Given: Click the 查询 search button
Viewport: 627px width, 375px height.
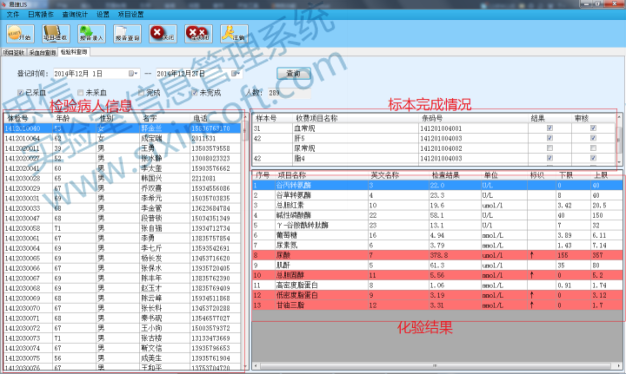Looking at the screenshot, I should pos(294,74).
